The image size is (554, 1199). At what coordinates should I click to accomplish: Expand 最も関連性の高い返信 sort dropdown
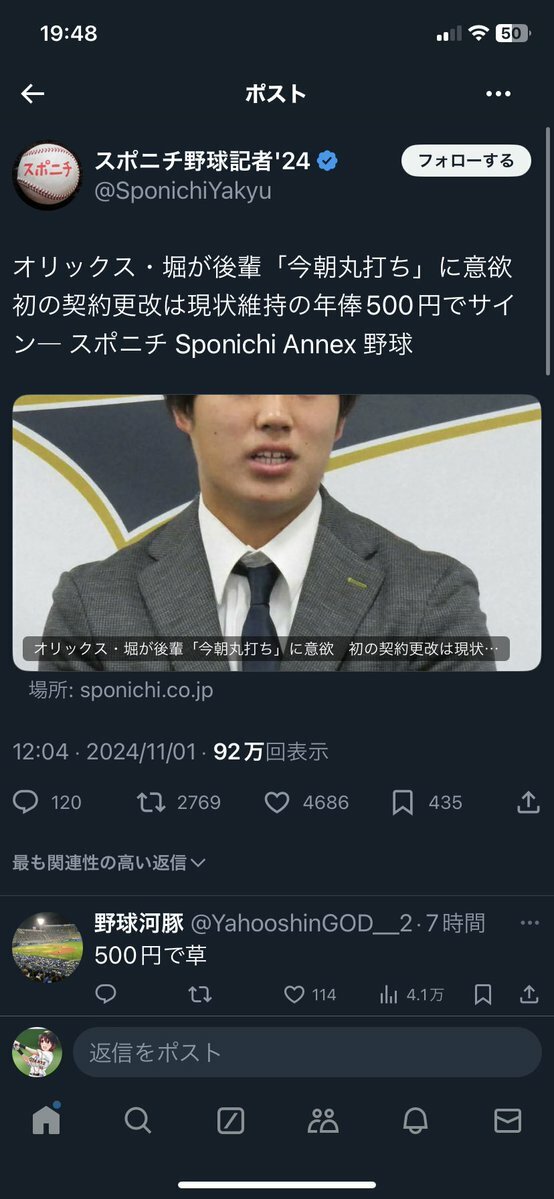coord(109,863)
